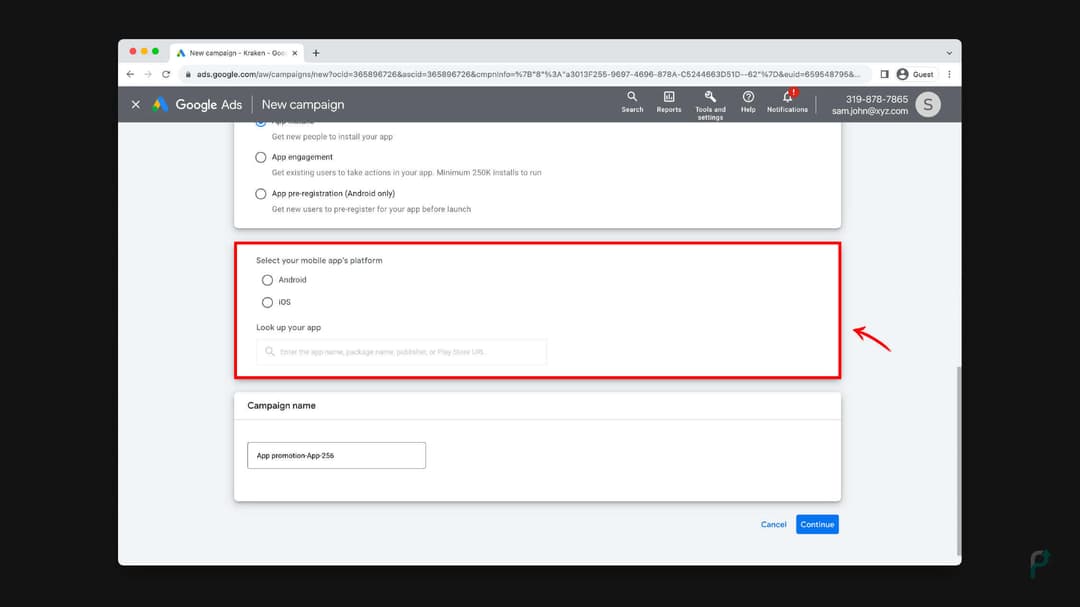Open the Reports icon in the top bar

click(x=668, y=103)
